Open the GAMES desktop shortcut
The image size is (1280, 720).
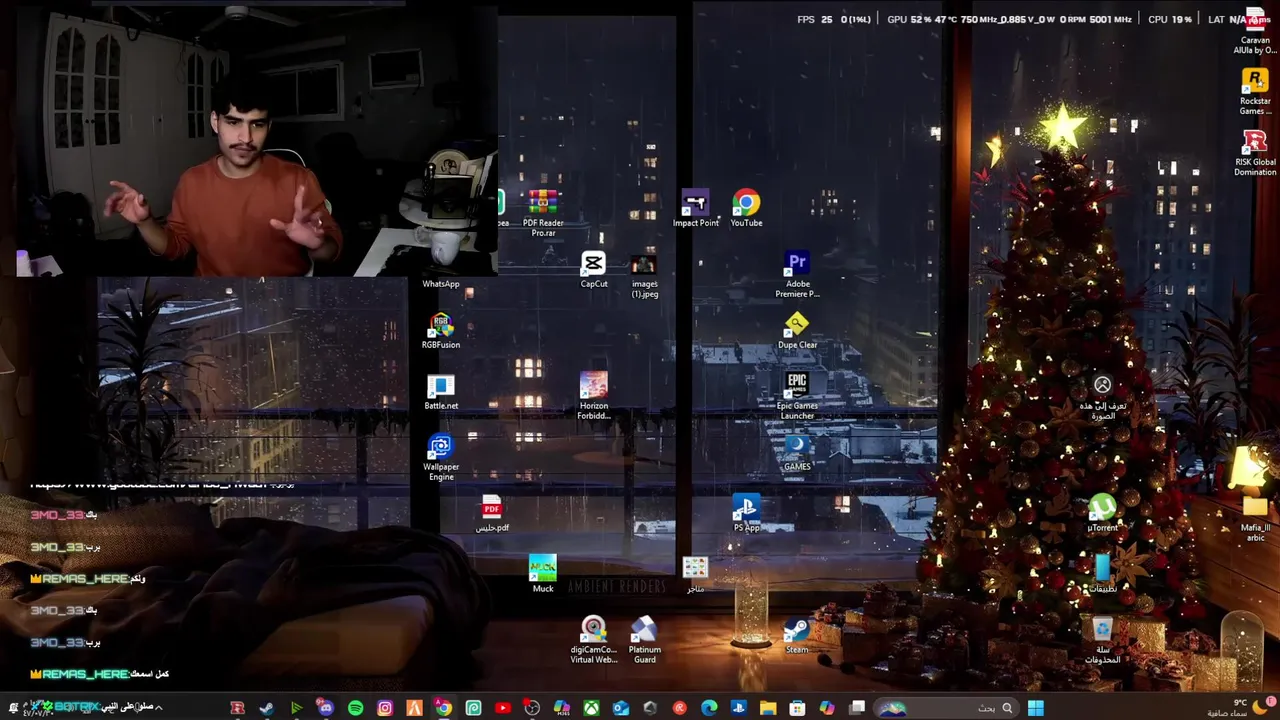797,453
